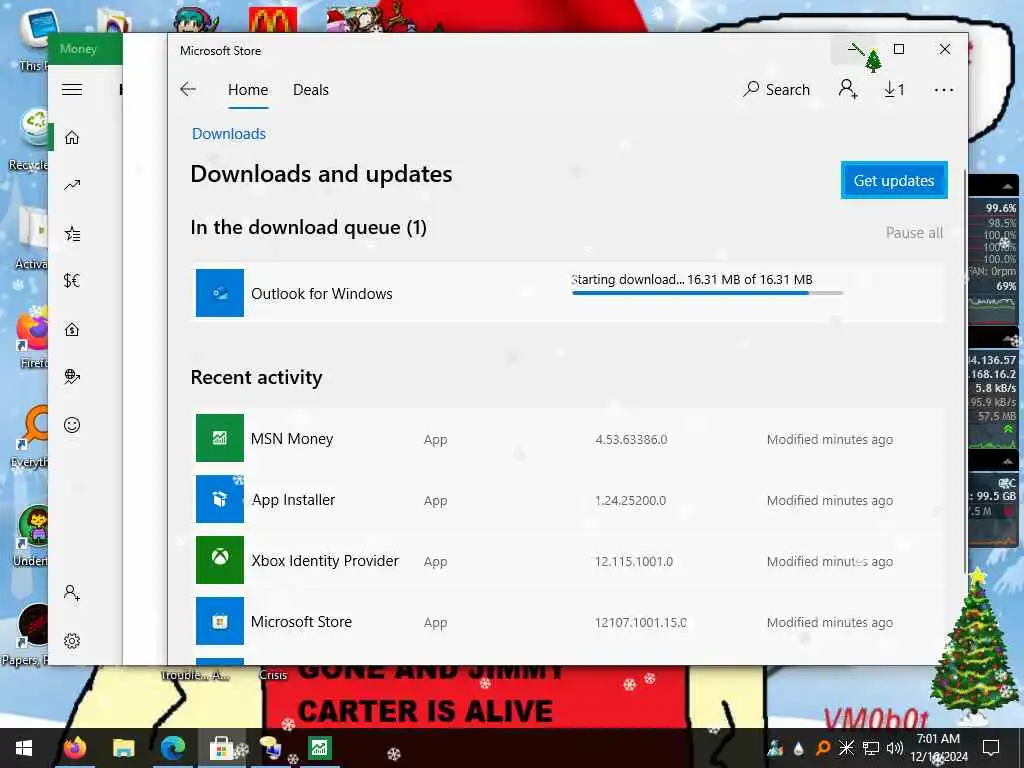Click the MSN Money app tile icon

point(220,438)
